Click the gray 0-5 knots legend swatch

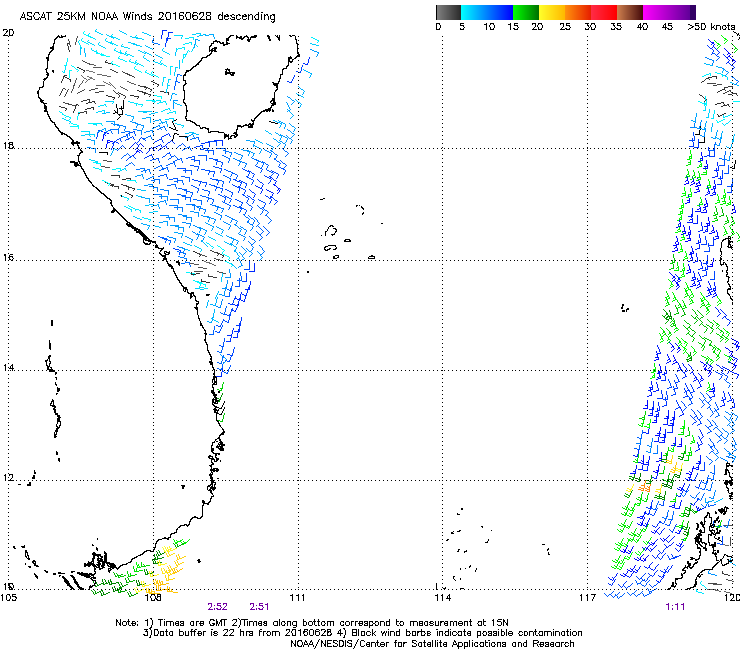click(448, 12)
